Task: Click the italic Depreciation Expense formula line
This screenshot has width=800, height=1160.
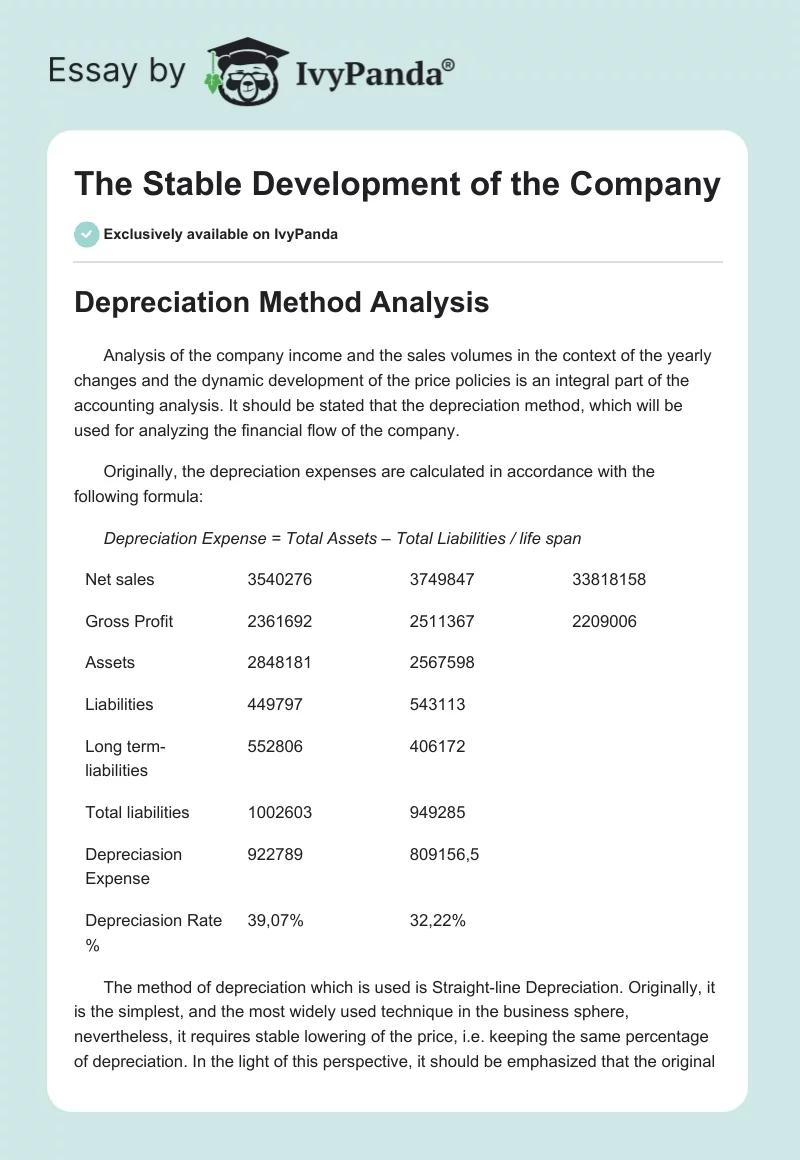Action: [x=342, y=538]
